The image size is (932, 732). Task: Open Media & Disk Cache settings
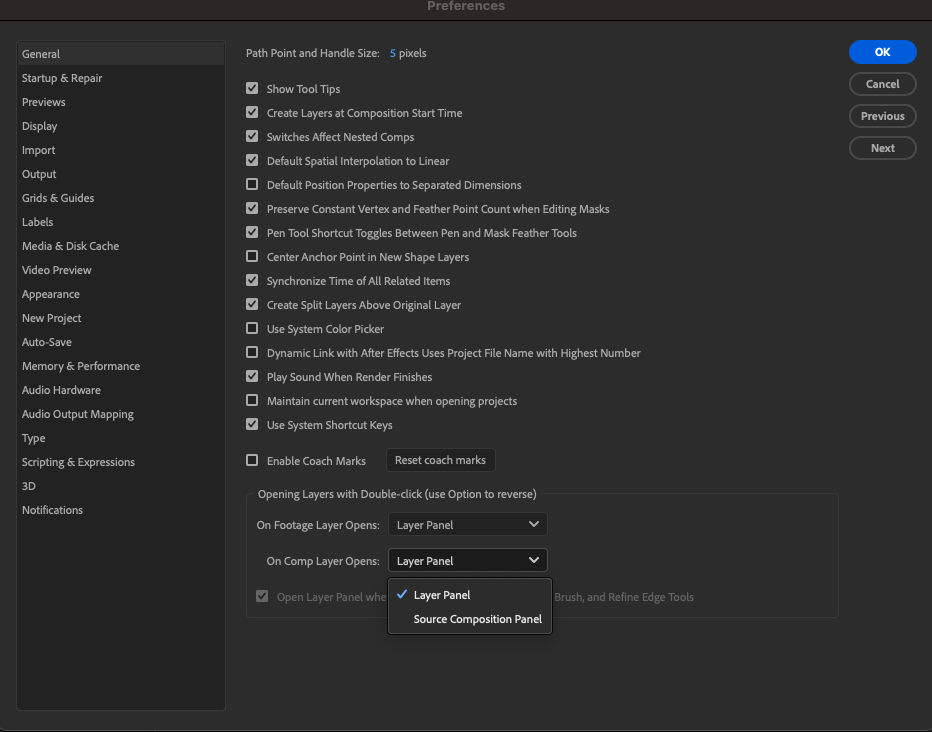70,245
